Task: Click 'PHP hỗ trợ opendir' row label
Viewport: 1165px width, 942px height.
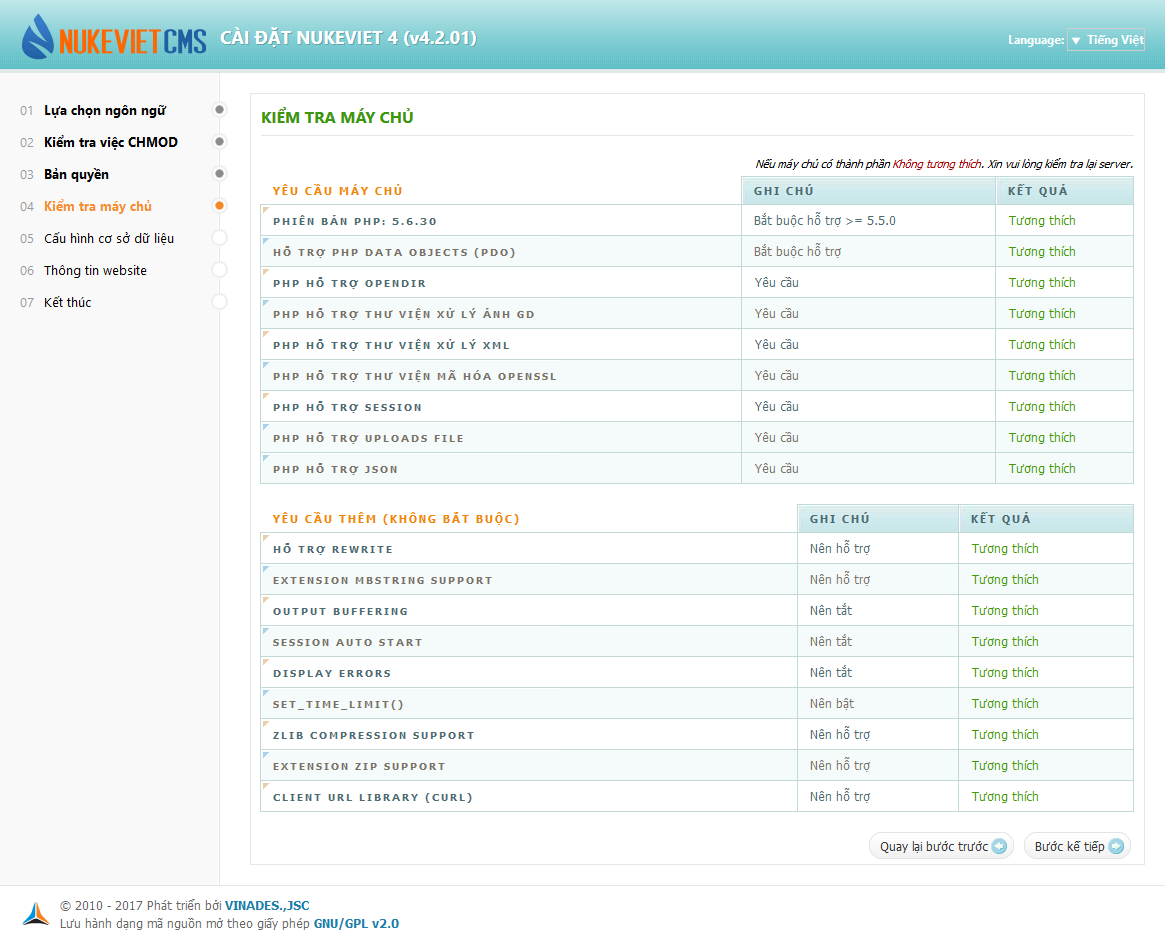Action: click(x=349, y=284)
